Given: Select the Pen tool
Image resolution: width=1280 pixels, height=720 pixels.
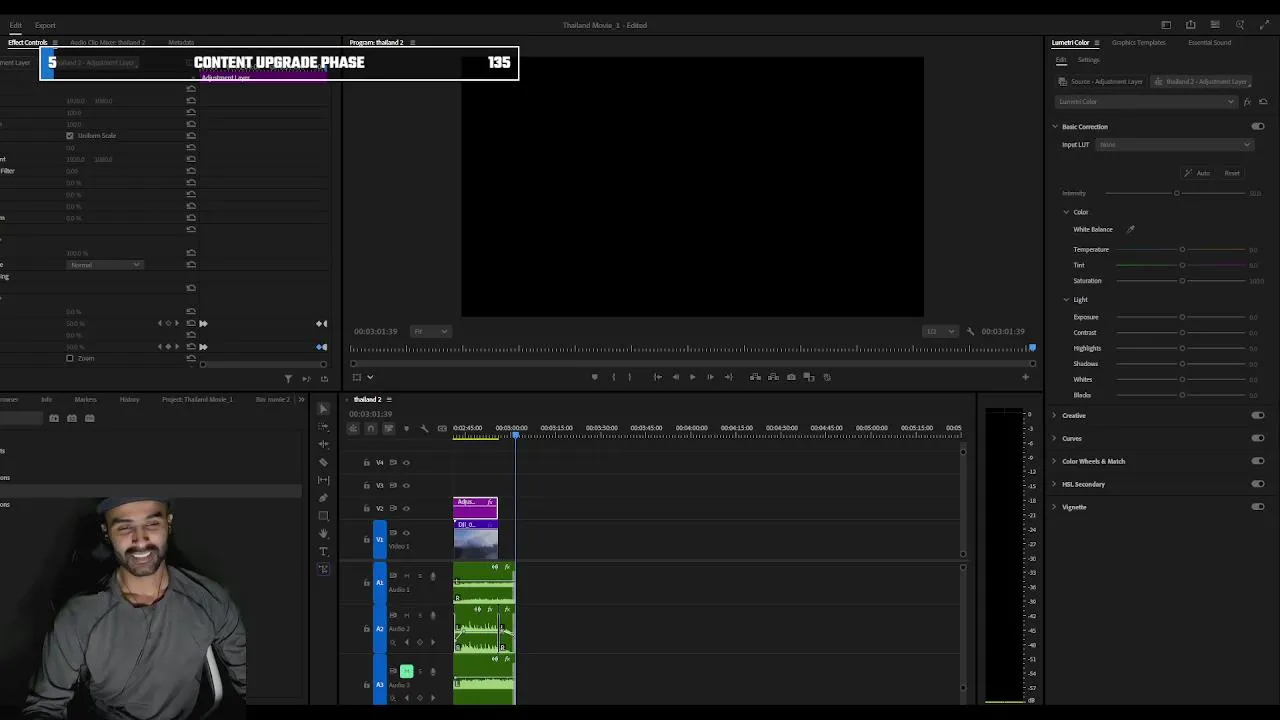Looking at the screenshot, I should (x=323, y=498).
